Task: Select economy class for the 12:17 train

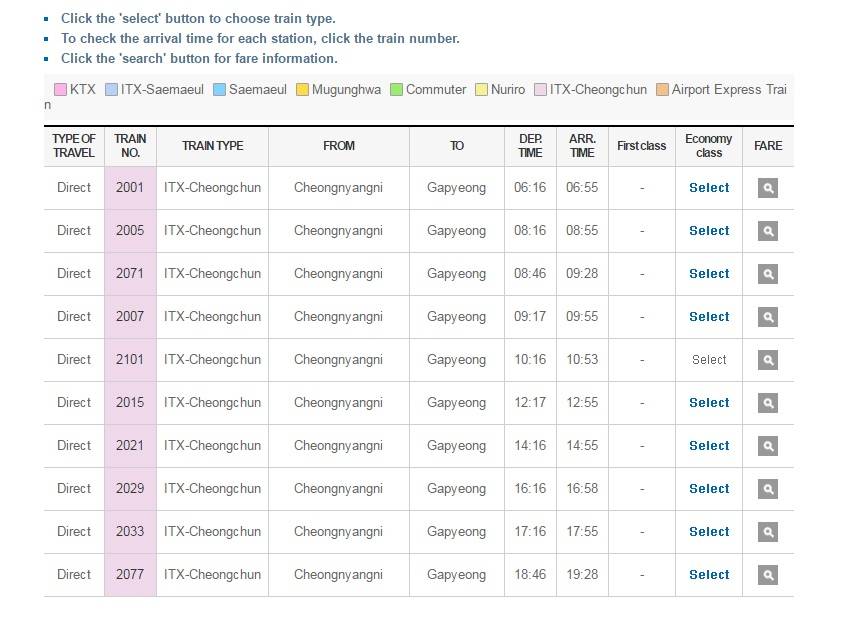Action: point(709,403)
